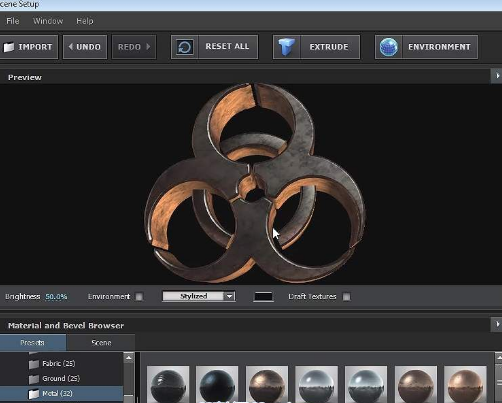The height and width of the screenshot is (403, 502).
Task: Click the IMPORT button label
Action: coord(35,47)
